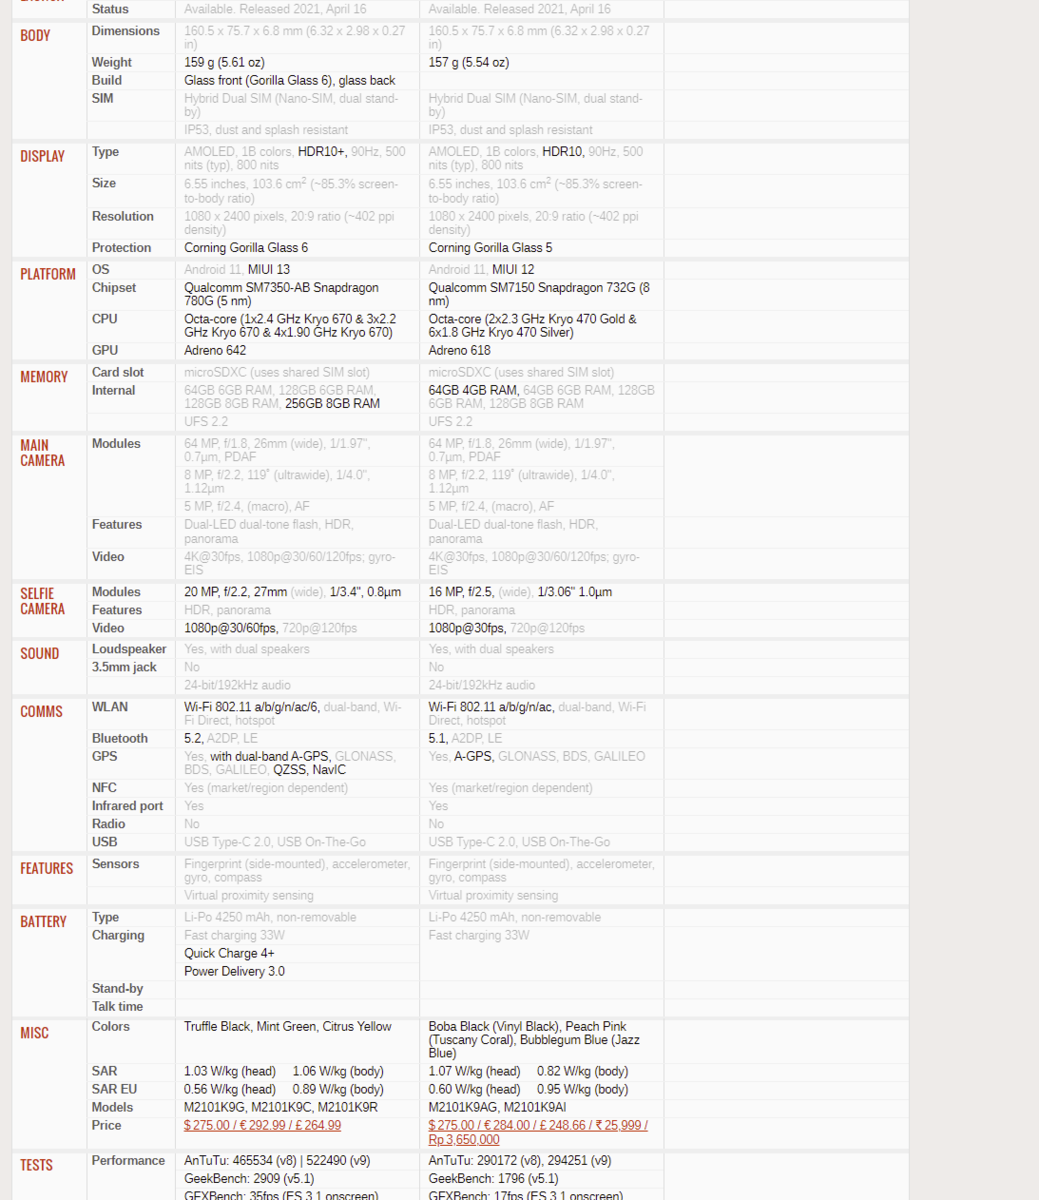This screenshot has width=1039, height=1200.
Task: Click the Internal memory spec label
Action: [x=113, y=390]
